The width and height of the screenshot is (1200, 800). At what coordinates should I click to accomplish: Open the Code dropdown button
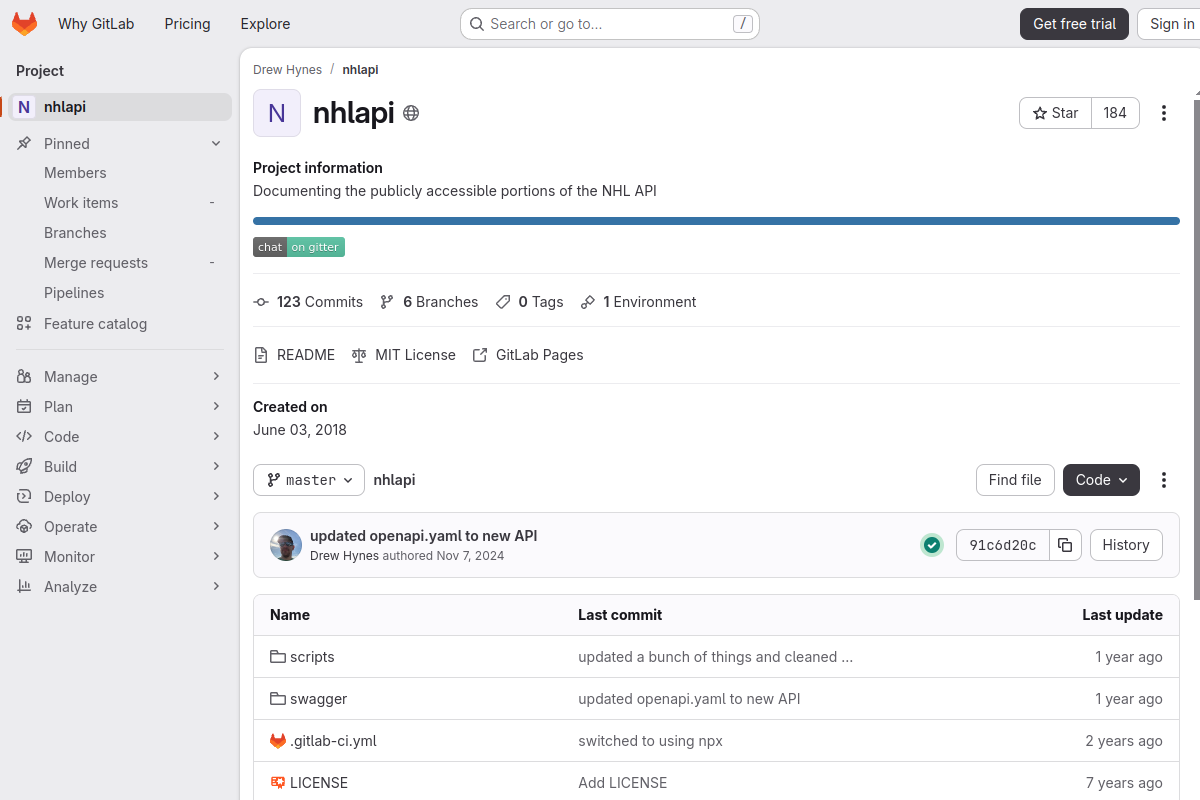tap(1101, 480)
